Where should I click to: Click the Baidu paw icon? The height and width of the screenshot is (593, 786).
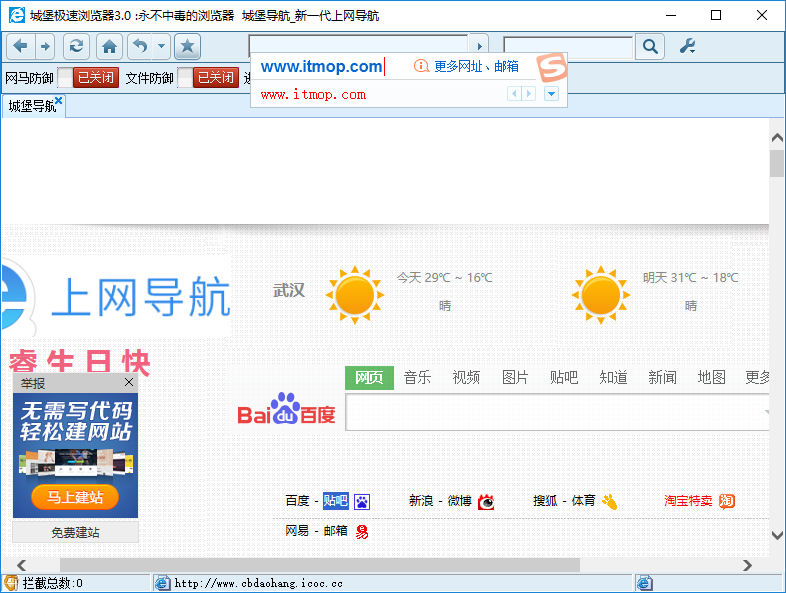click(362, 501)
